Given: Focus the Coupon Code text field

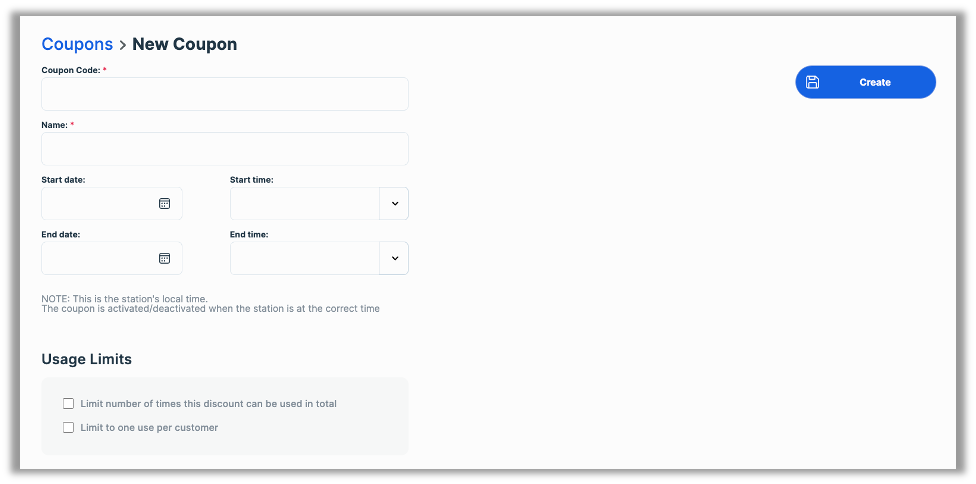Looking at the screenshot, I should (224, 94).
